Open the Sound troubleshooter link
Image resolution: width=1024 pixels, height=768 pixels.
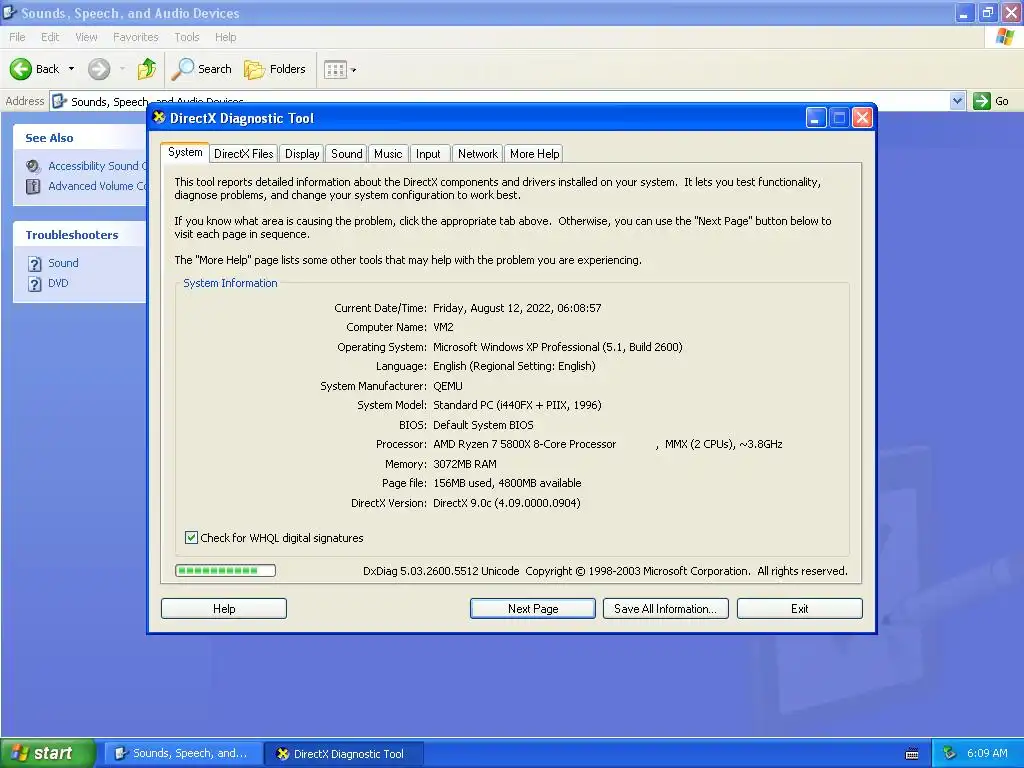coord(63,263)
